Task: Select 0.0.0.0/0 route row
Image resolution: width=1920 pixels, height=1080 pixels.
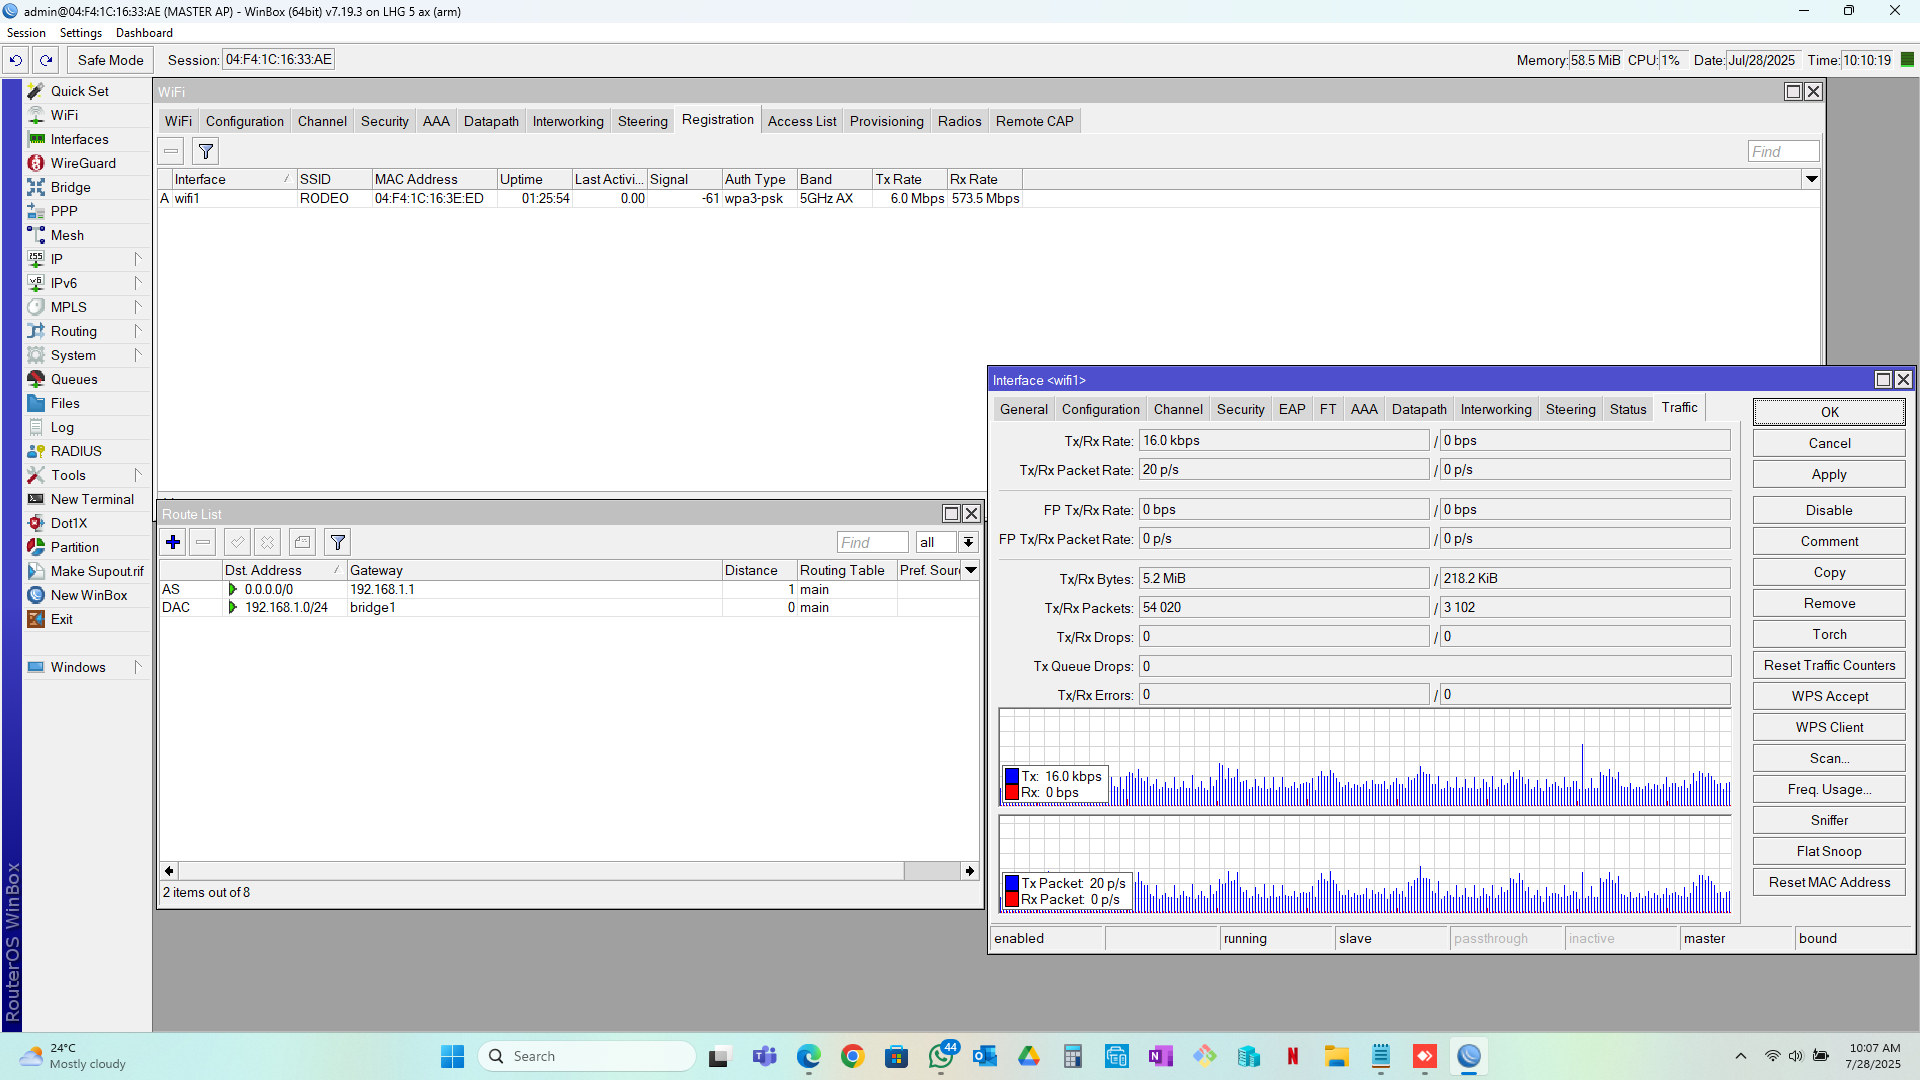Action: coord(569,589)
